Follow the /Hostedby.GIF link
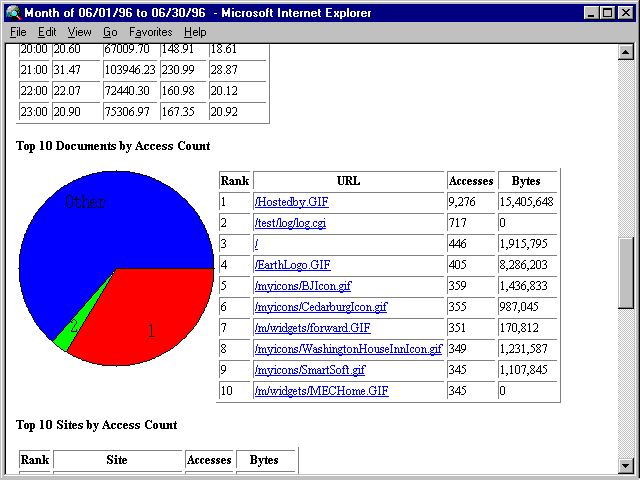Screen dimensions: 640x480 [291, 202]
